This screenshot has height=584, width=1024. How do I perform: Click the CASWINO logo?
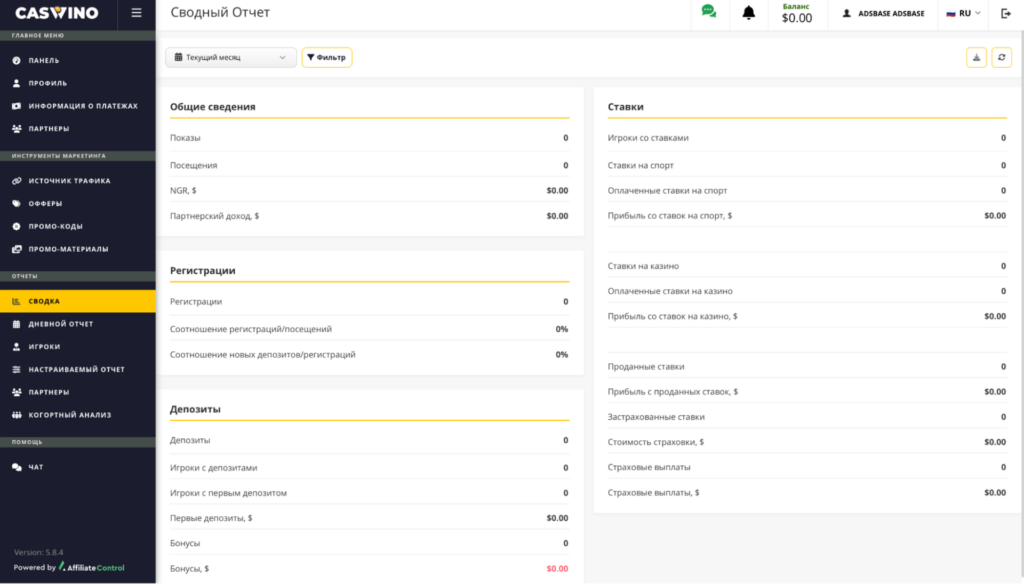[x=57, y=12]
